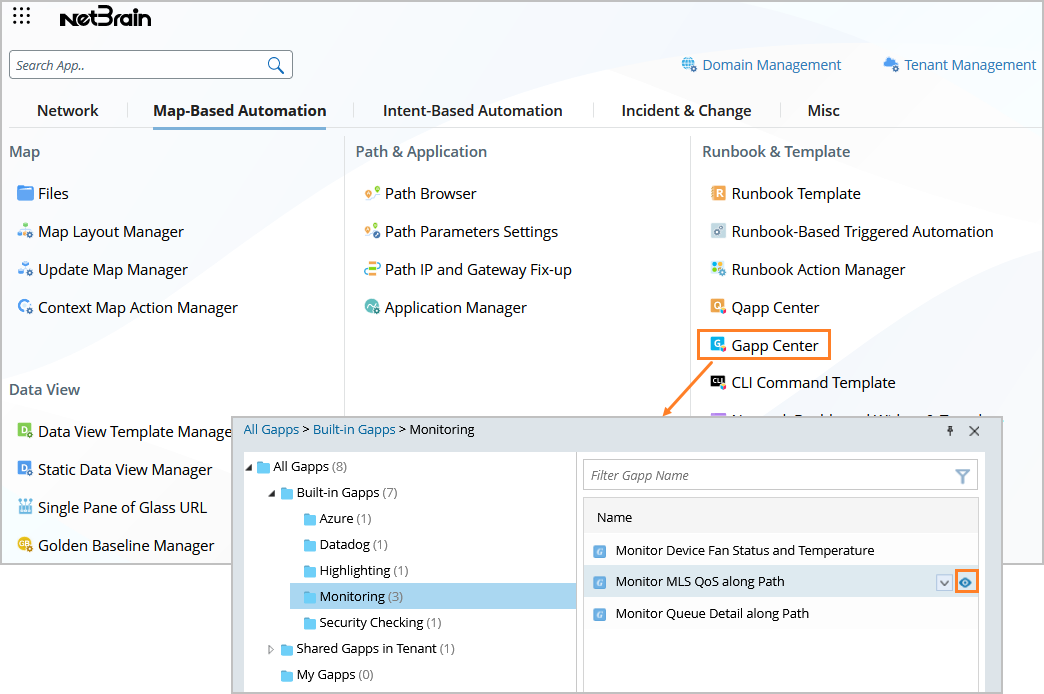Open the app grid launcher icon
Viewport: 1044px width, 694px height.
[21, 16]
